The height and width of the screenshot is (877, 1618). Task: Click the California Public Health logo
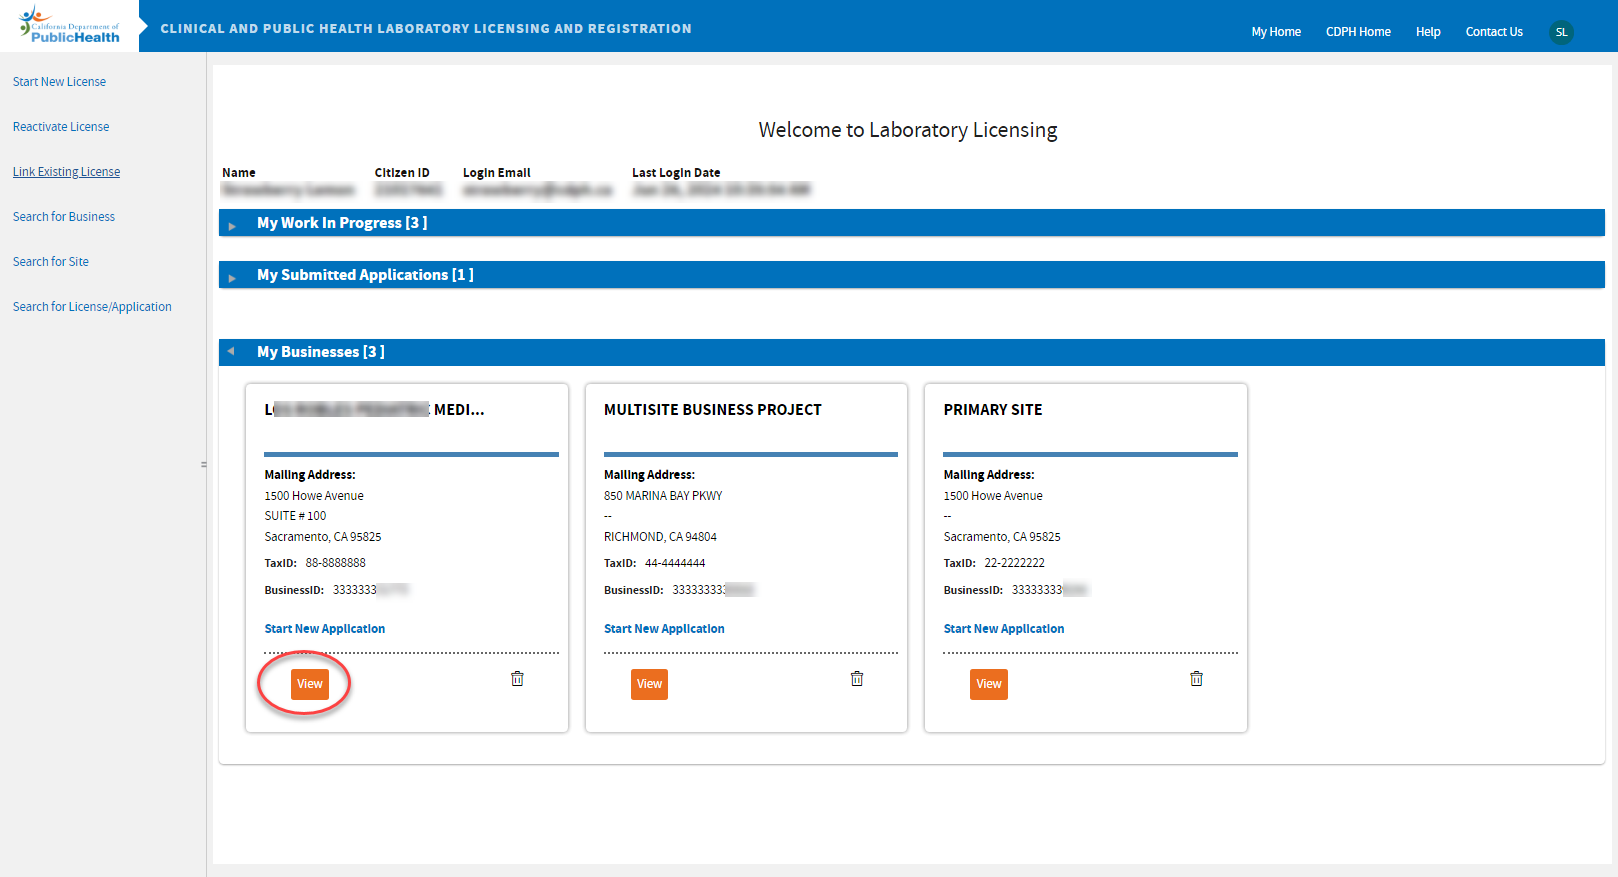(69, 26)
